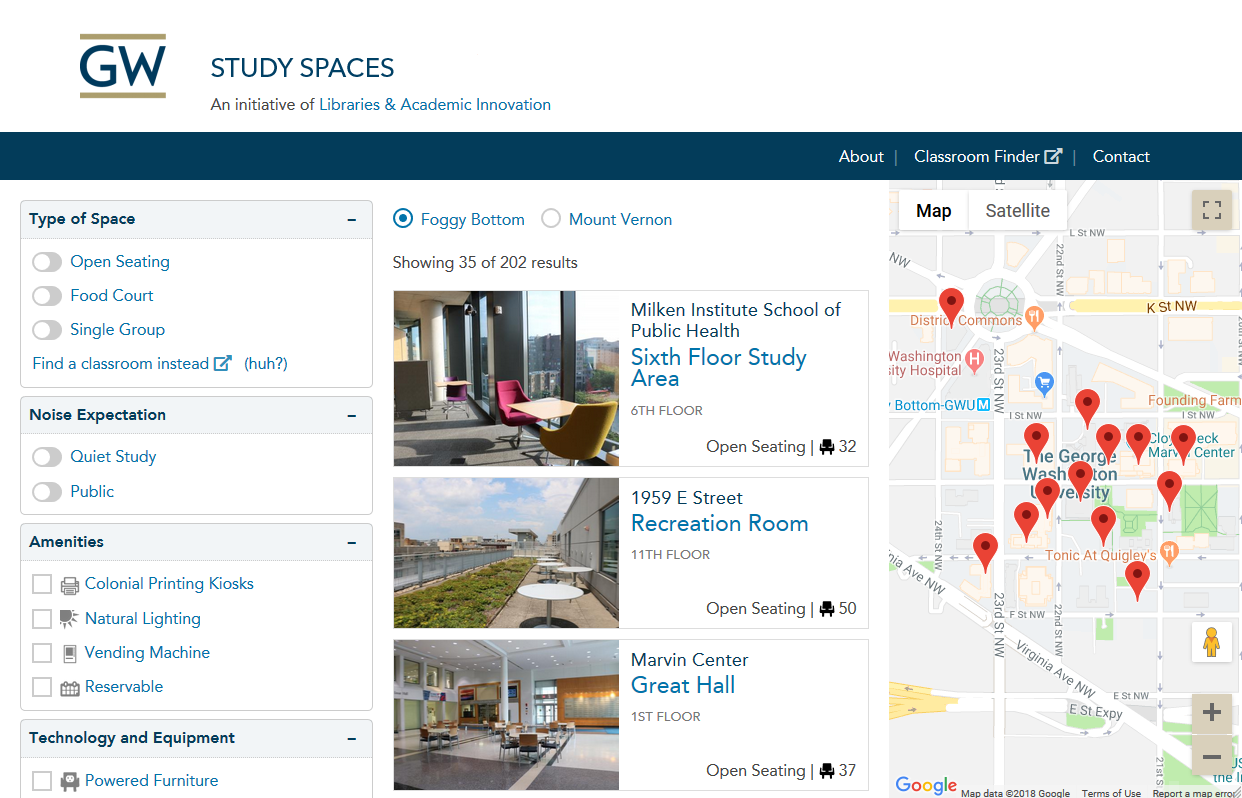
Task: Switch the map to Satellite view
Action: 1018,211
